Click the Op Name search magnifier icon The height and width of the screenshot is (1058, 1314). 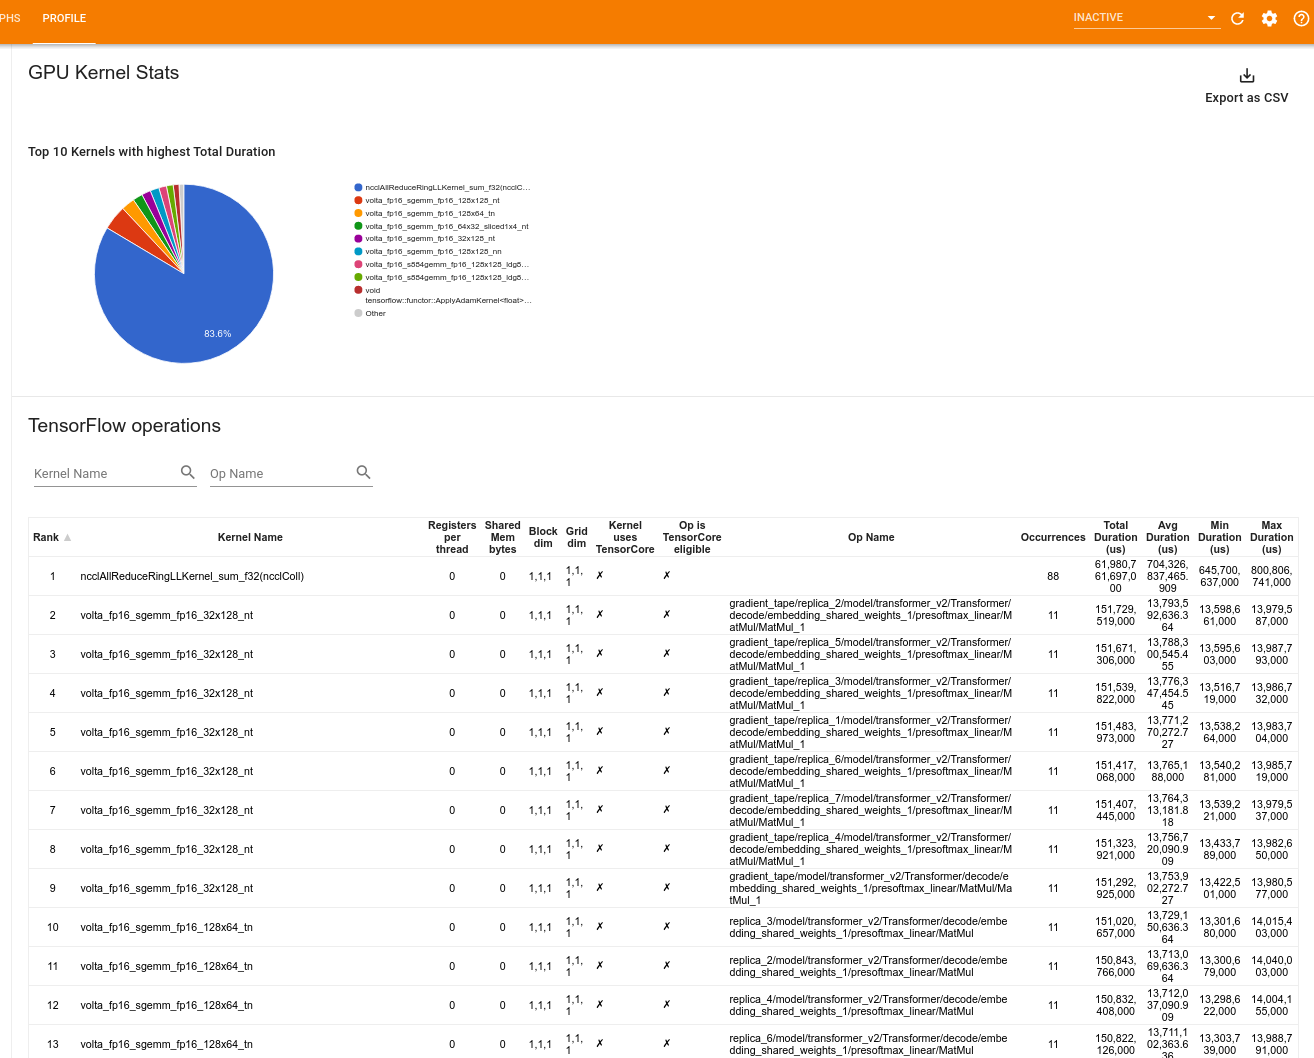(x=363, y=472)
